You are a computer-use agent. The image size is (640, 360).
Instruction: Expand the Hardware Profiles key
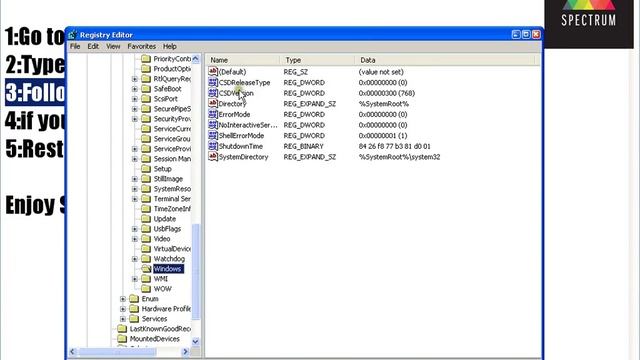click(123, 309)
